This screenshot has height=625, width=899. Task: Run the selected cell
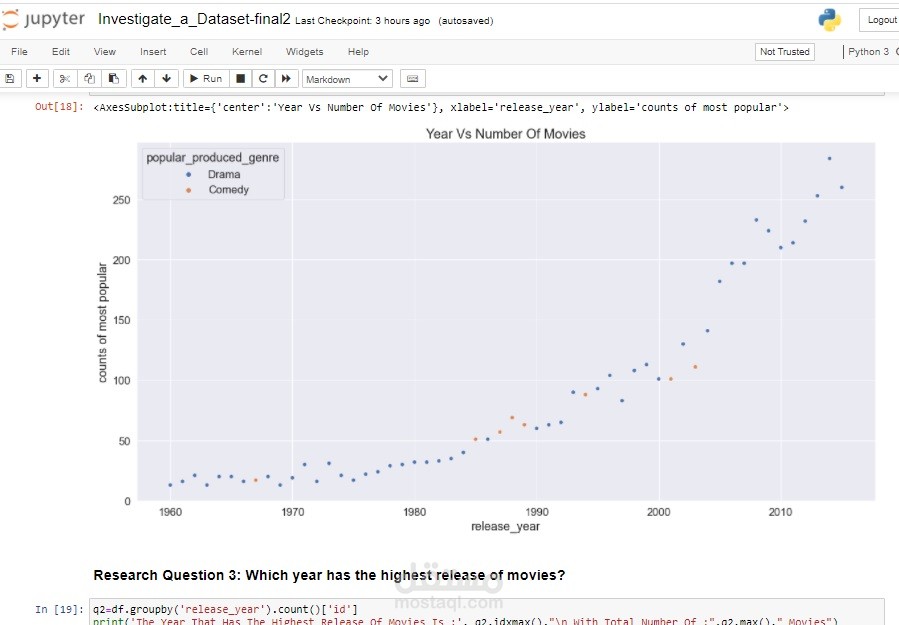coord(205,78)
